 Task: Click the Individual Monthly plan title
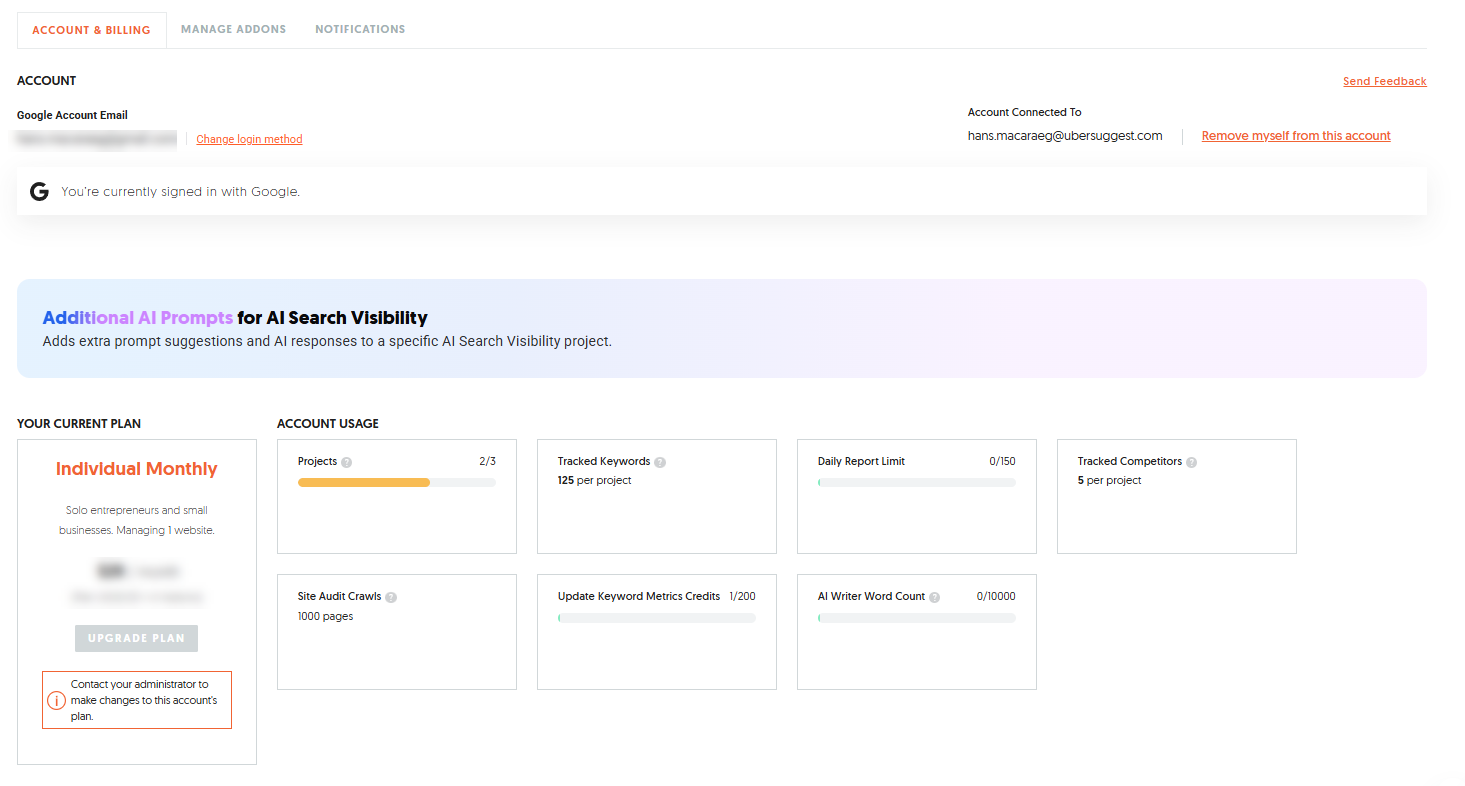tap(136, 469)
